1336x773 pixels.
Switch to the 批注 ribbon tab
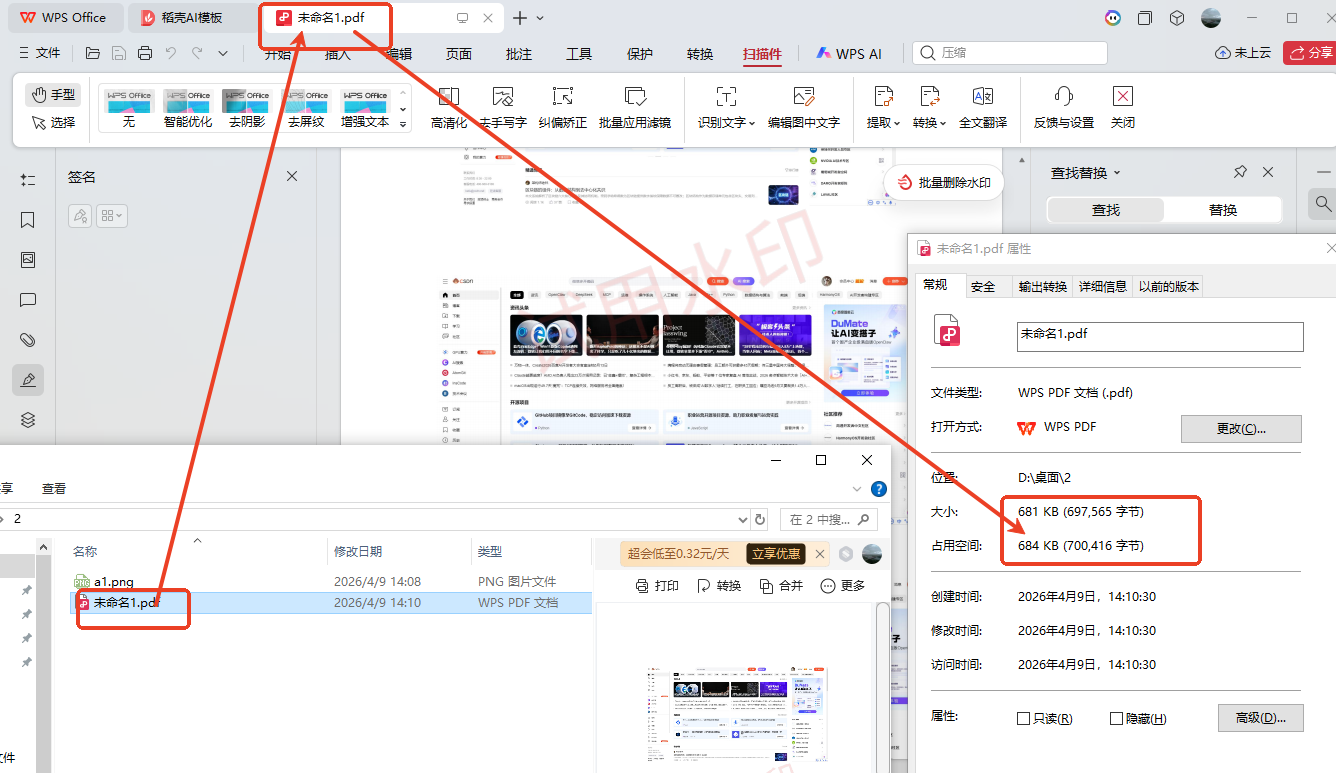[519, 54]
